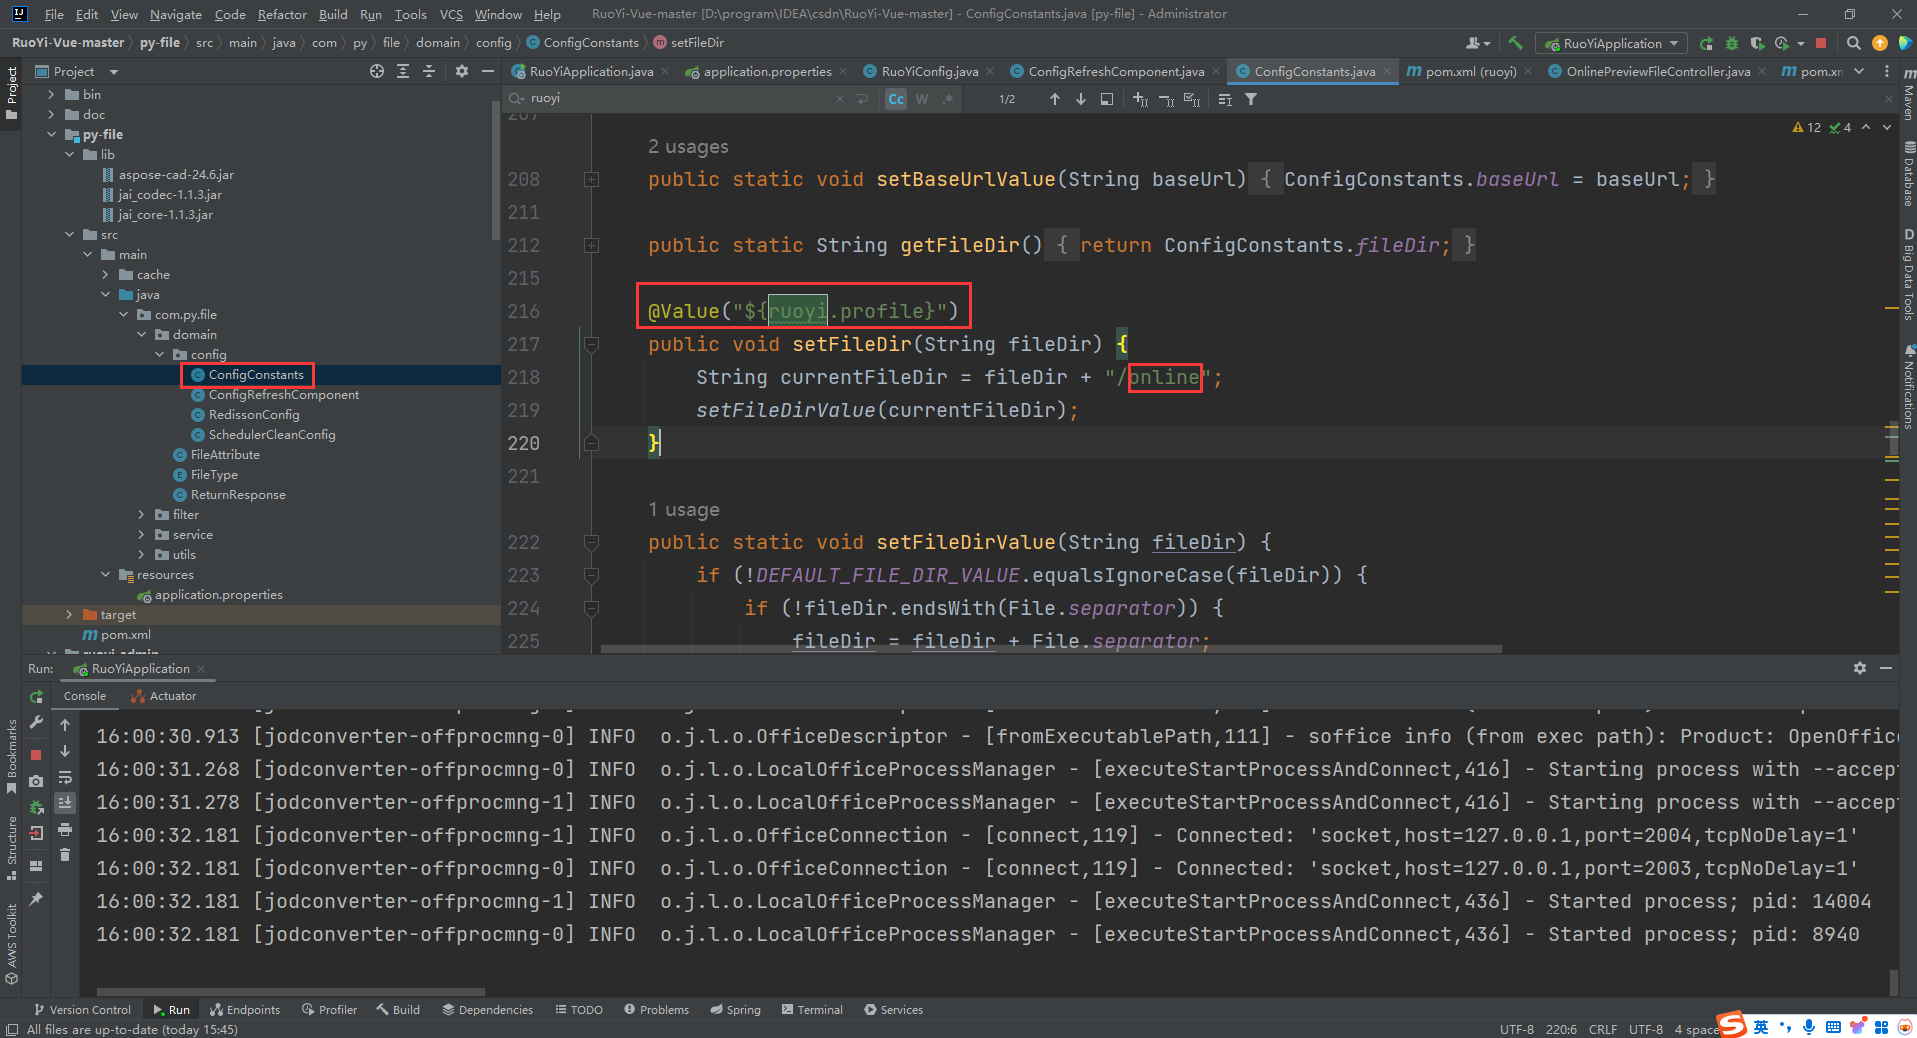Open RedissonConfig in the project tree
The width and height of the screenshot is (1917, 1038).
tap(254, 415)
